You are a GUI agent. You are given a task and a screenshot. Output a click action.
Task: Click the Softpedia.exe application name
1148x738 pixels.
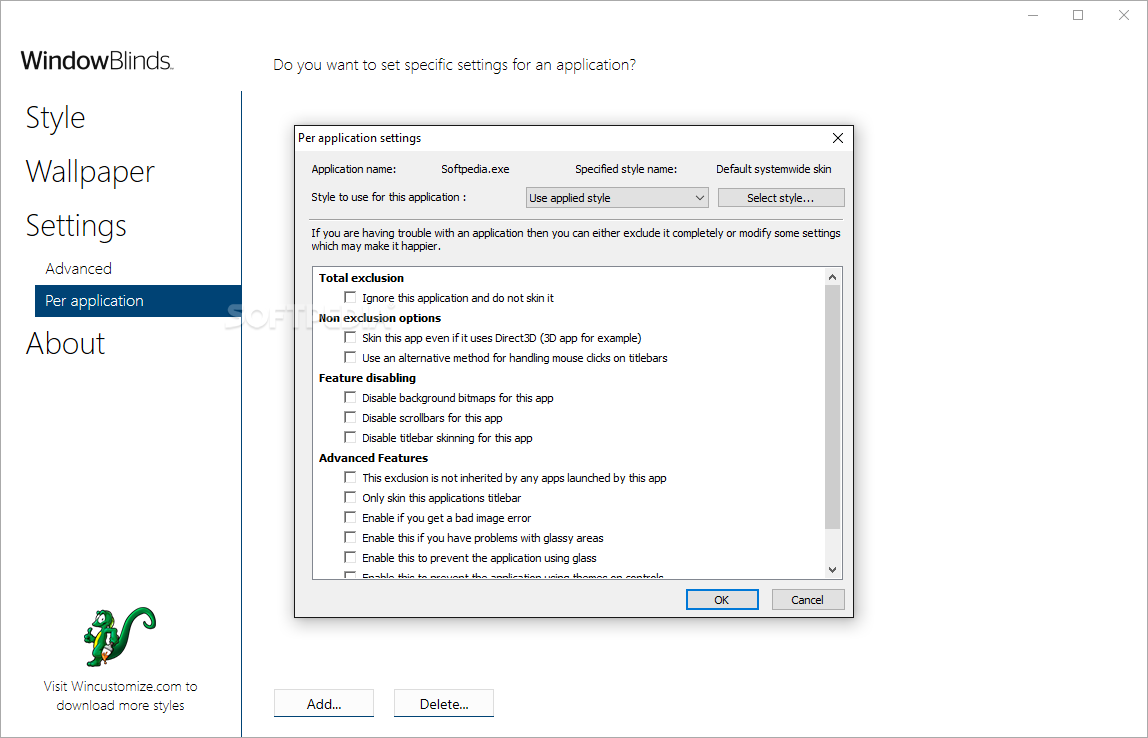pyautogui.click(x=475, y=169)
